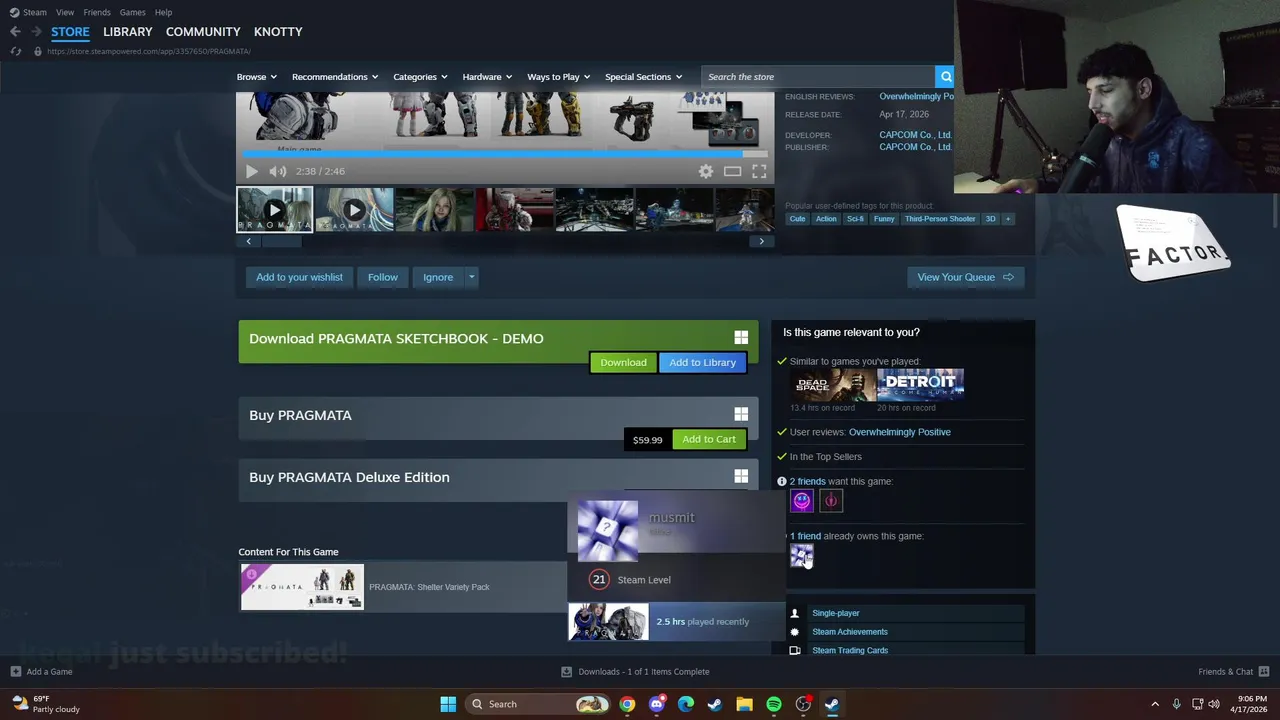
Task: Add PRAGMATA to Cart
Action: point(709,439)
